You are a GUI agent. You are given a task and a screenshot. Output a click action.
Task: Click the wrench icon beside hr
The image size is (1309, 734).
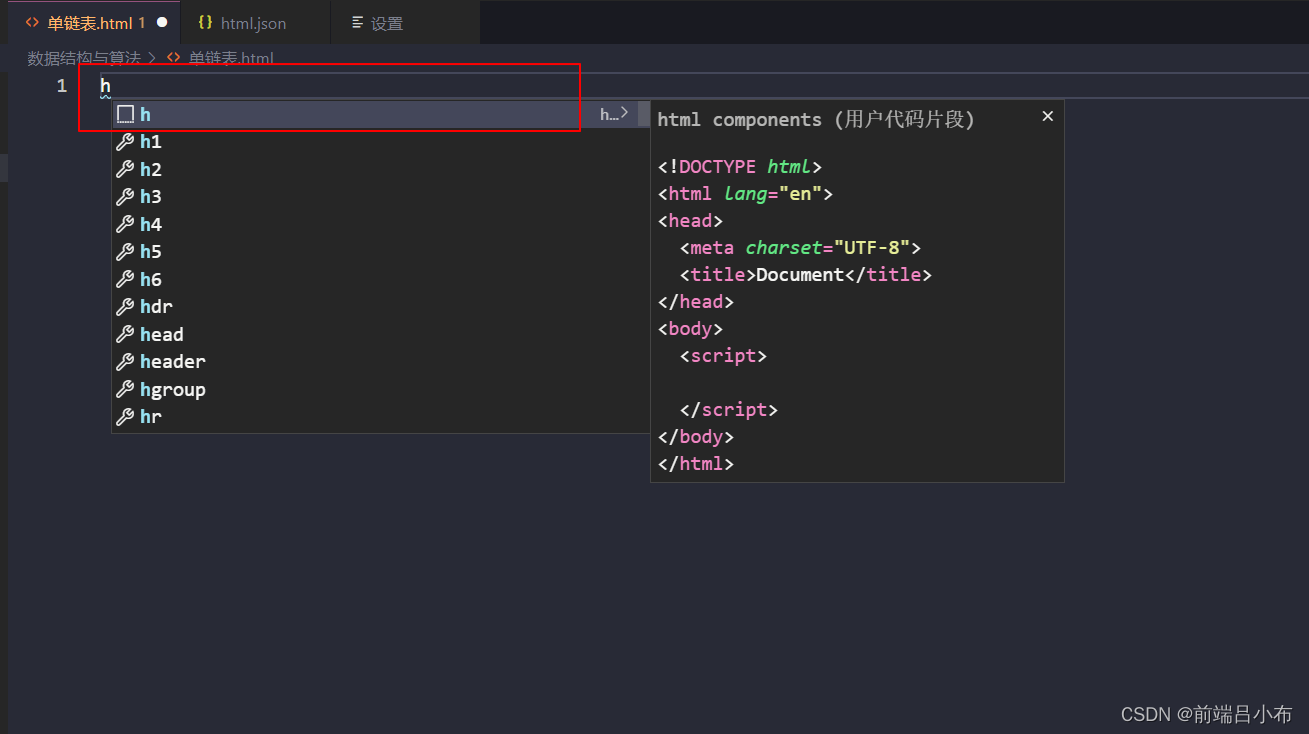coord(125,417)
